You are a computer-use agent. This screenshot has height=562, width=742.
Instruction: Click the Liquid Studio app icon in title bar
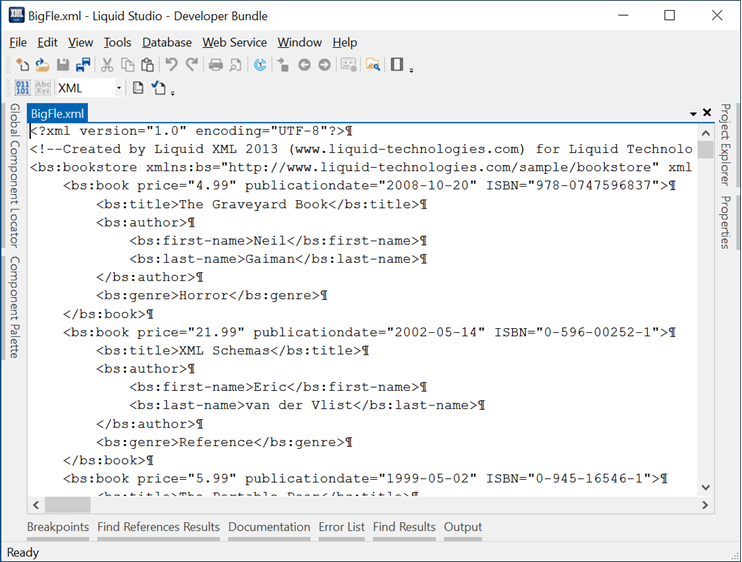pos(17,15)
